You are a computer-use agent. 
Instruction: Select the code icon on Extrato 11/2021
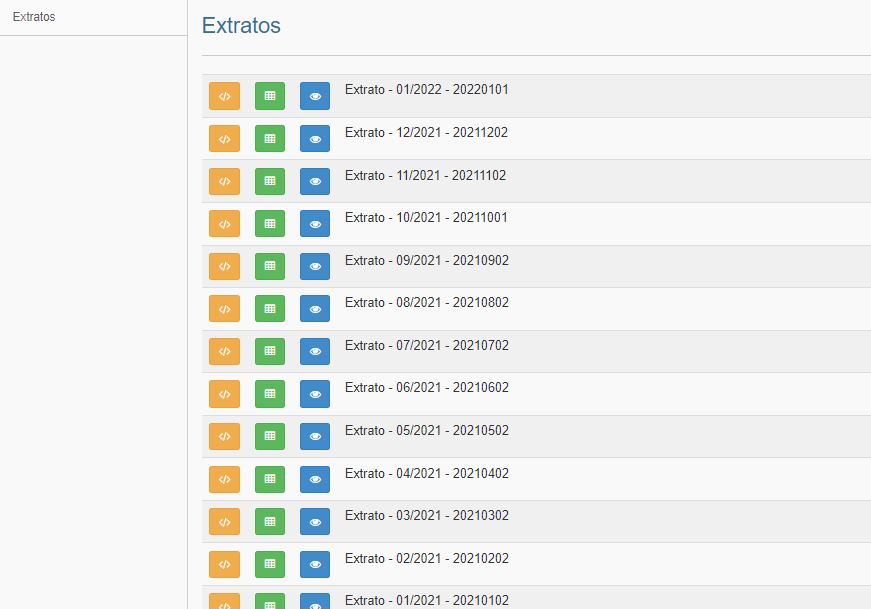point(224,181)
